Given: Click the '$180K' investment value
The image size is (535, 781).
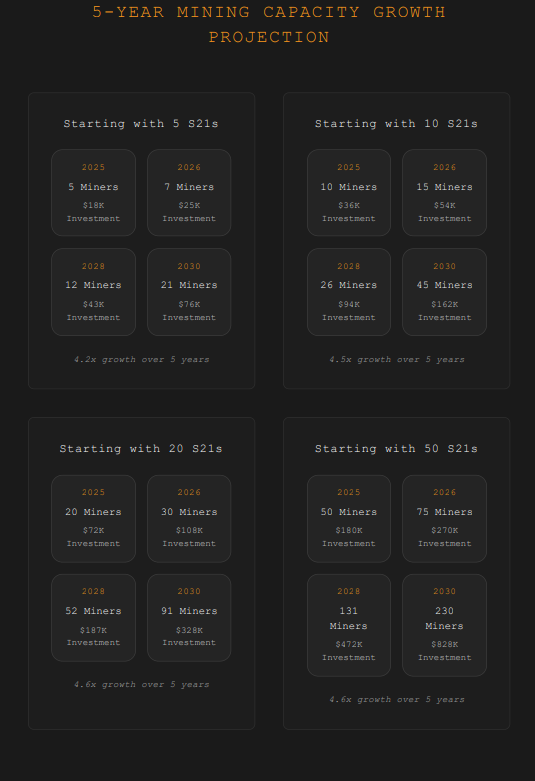Looking at the screenshot, I should [x=349, y=530].
